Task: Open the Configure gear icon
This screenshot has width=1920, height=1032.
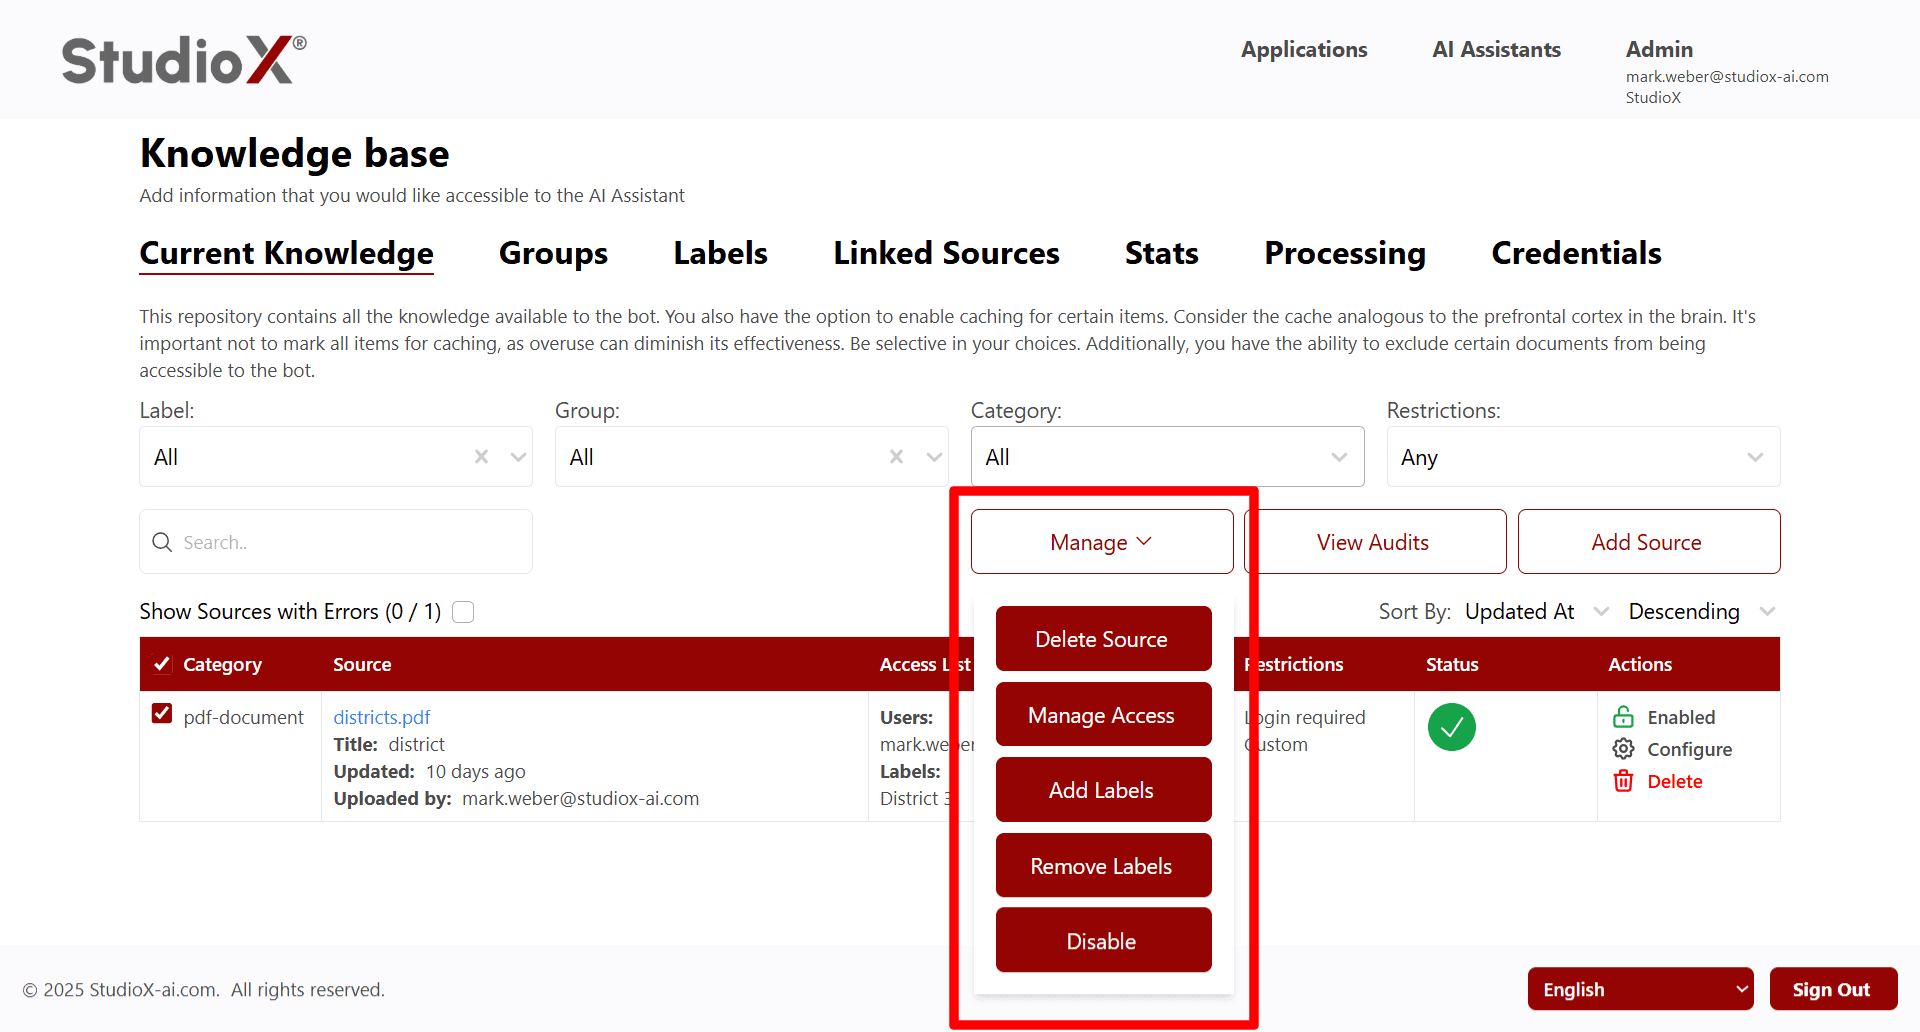Action: [1624, 748]
